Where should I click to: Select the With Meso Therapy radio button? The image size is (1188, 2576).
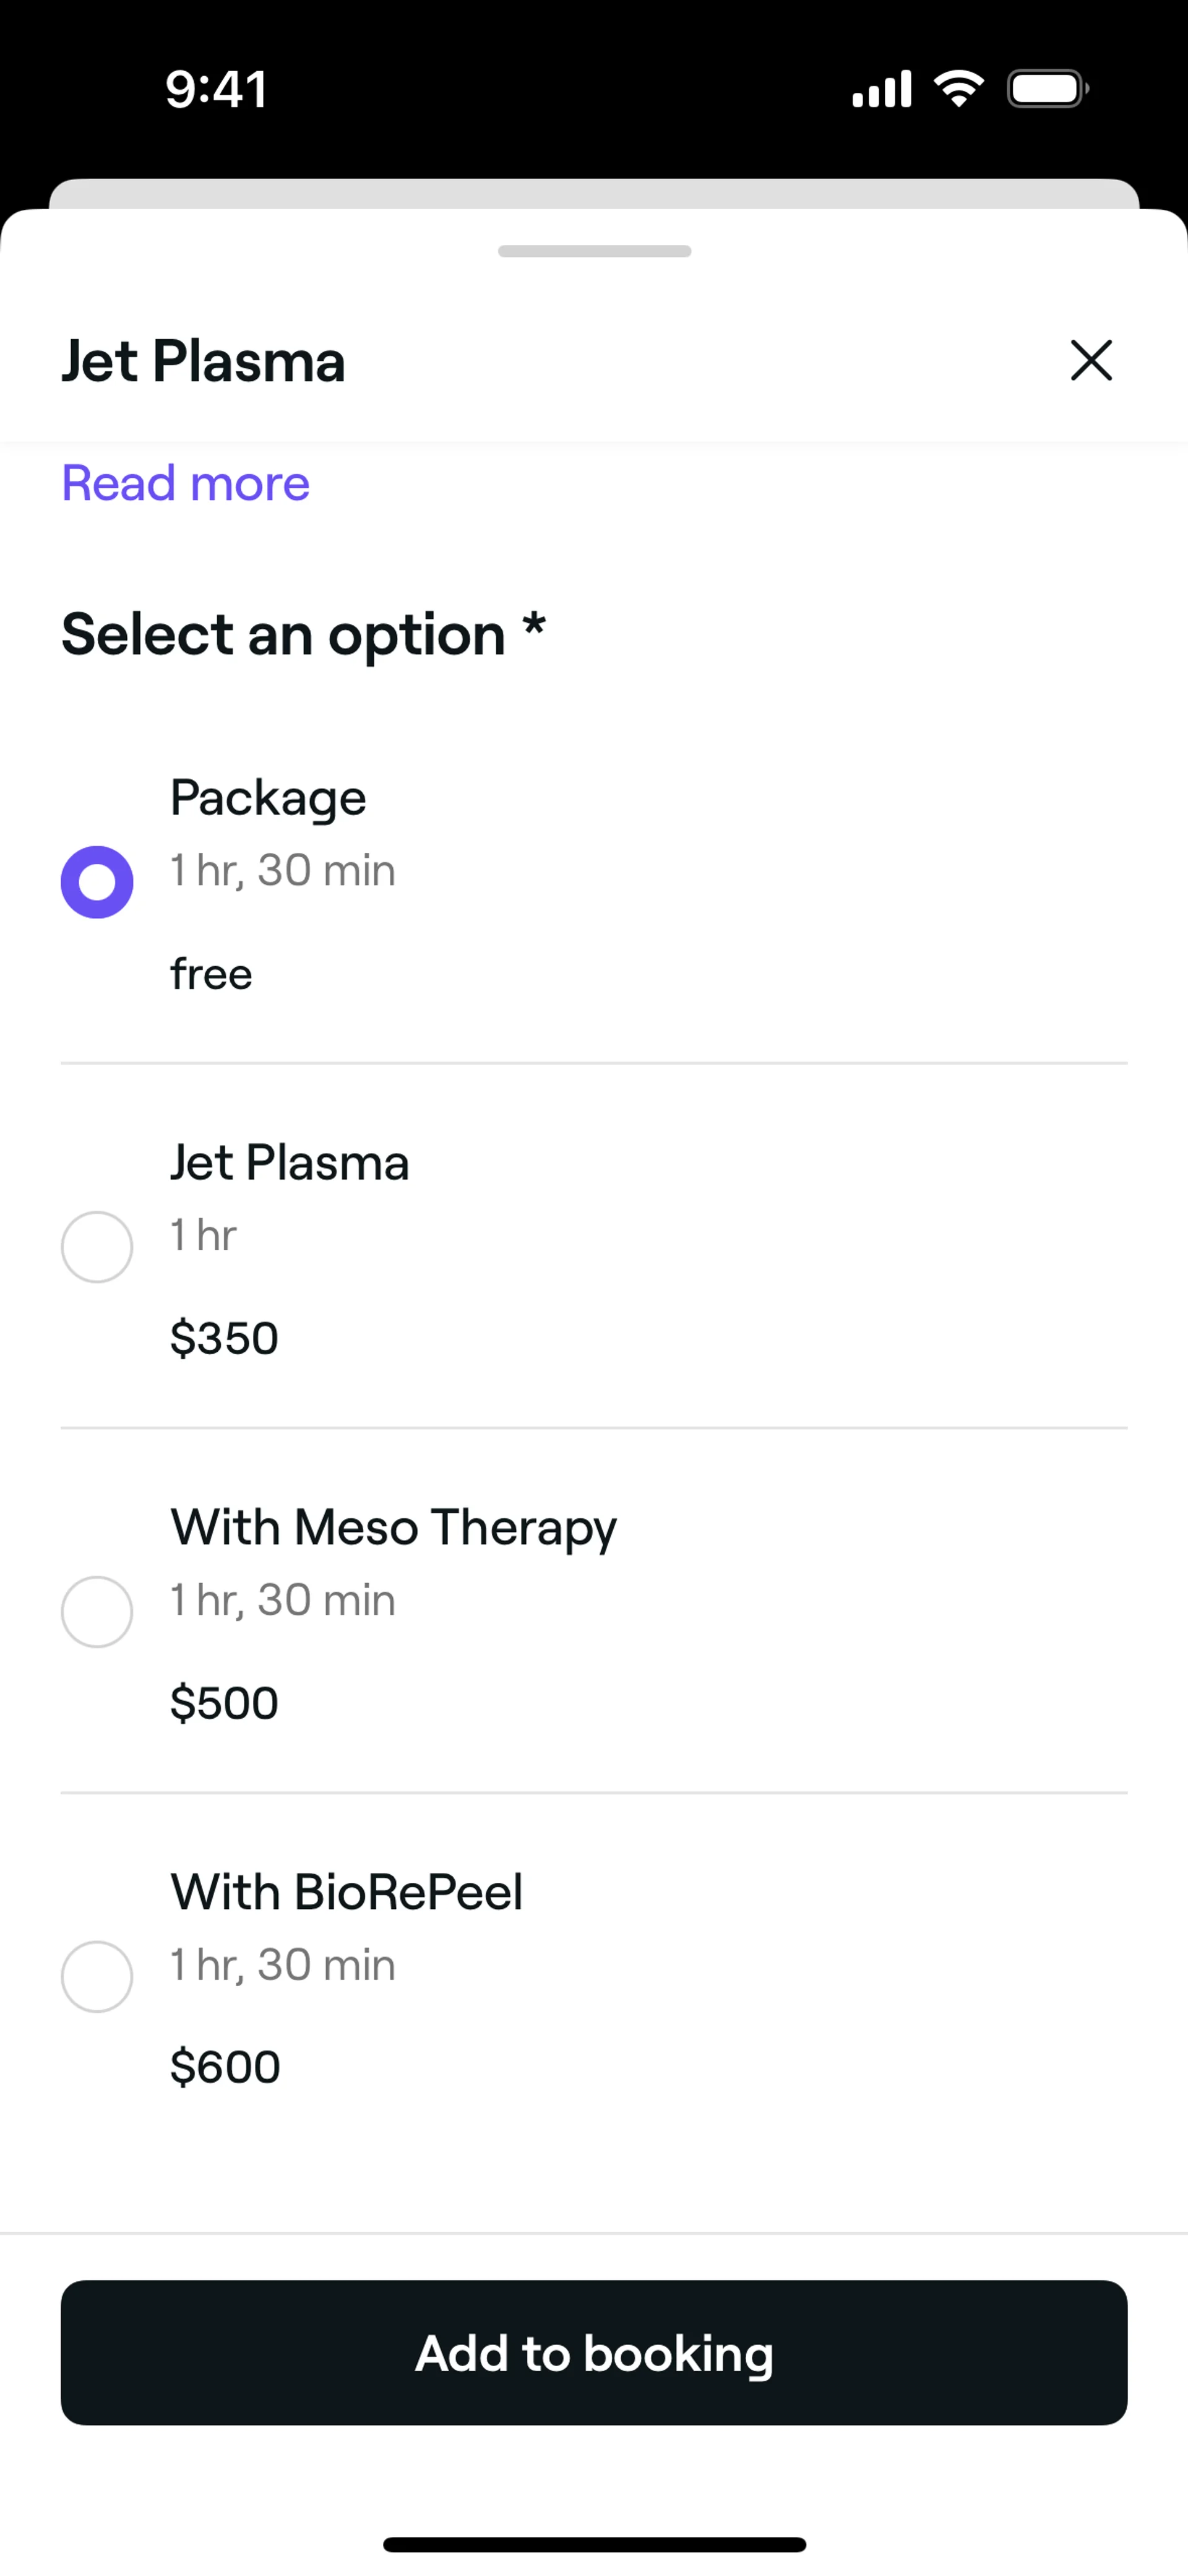pyautogui.click(x=97, y=1612)
